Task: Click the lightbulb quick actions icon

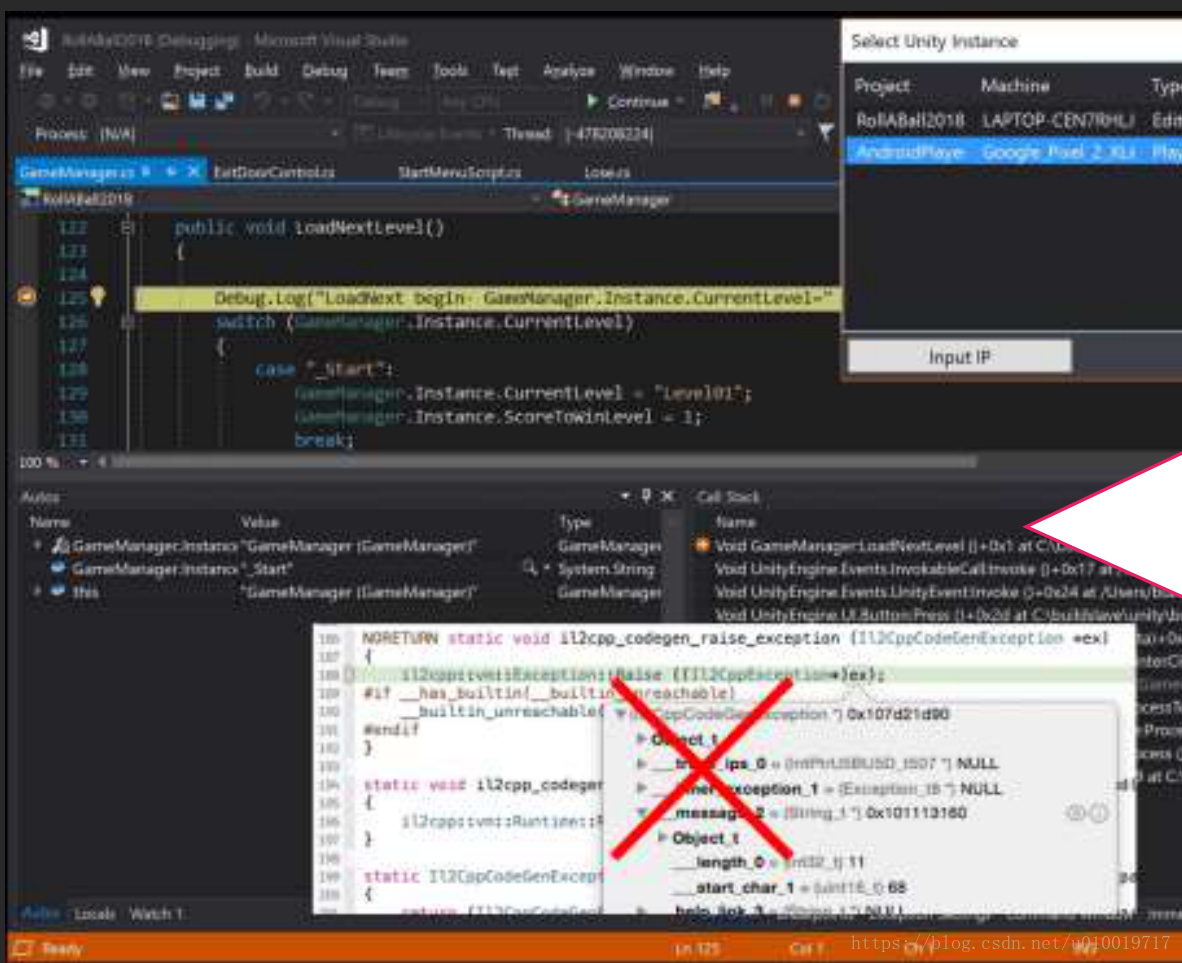Action: pyautogui.click(x=98, y=296)
